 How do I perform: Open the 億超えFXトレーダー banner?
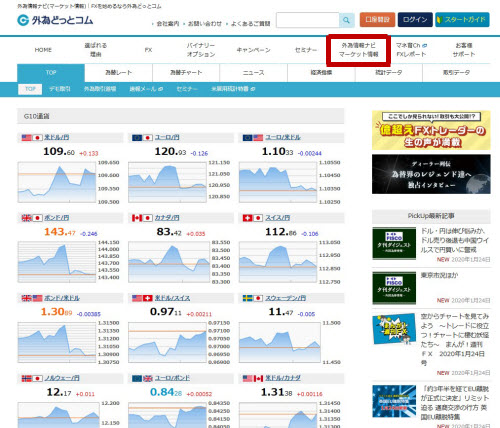coord(431,130)
